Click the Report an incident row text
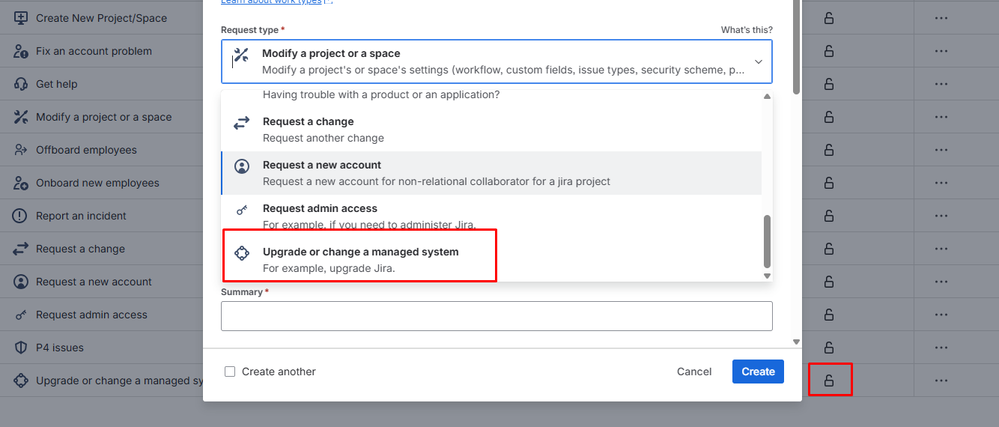Image resolution: width=999 pixels, height=427 pixels. click(81, 215)
